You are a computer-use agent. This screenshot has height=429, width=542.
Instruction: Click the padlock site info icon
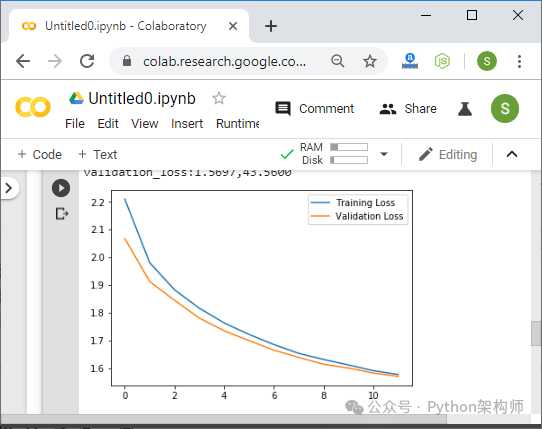(x=127, y=61)
